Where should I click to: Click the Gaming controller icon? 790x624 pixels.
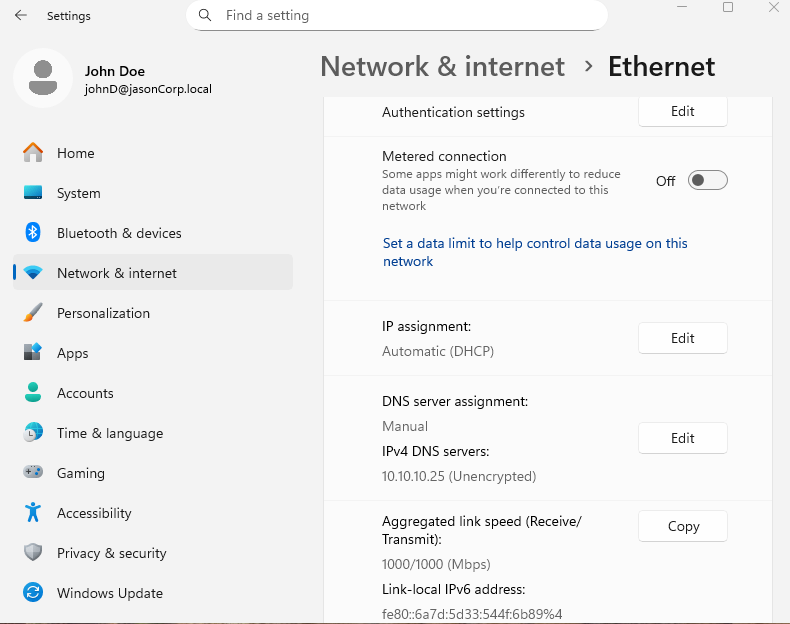pyautogui.click(x=33, y=472)
